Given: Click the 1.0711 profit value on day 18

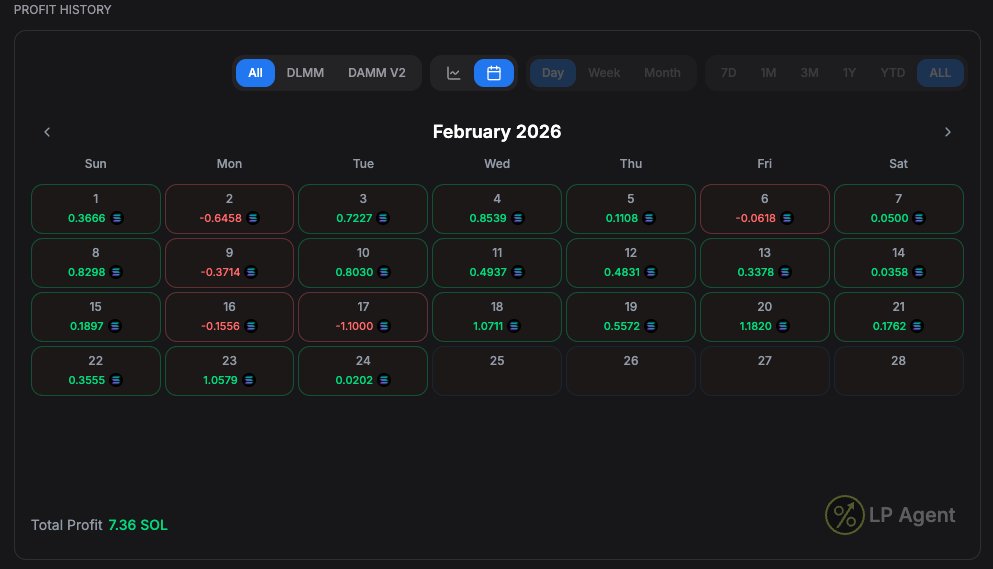Looking at the screenshot, I should (488, 326).
